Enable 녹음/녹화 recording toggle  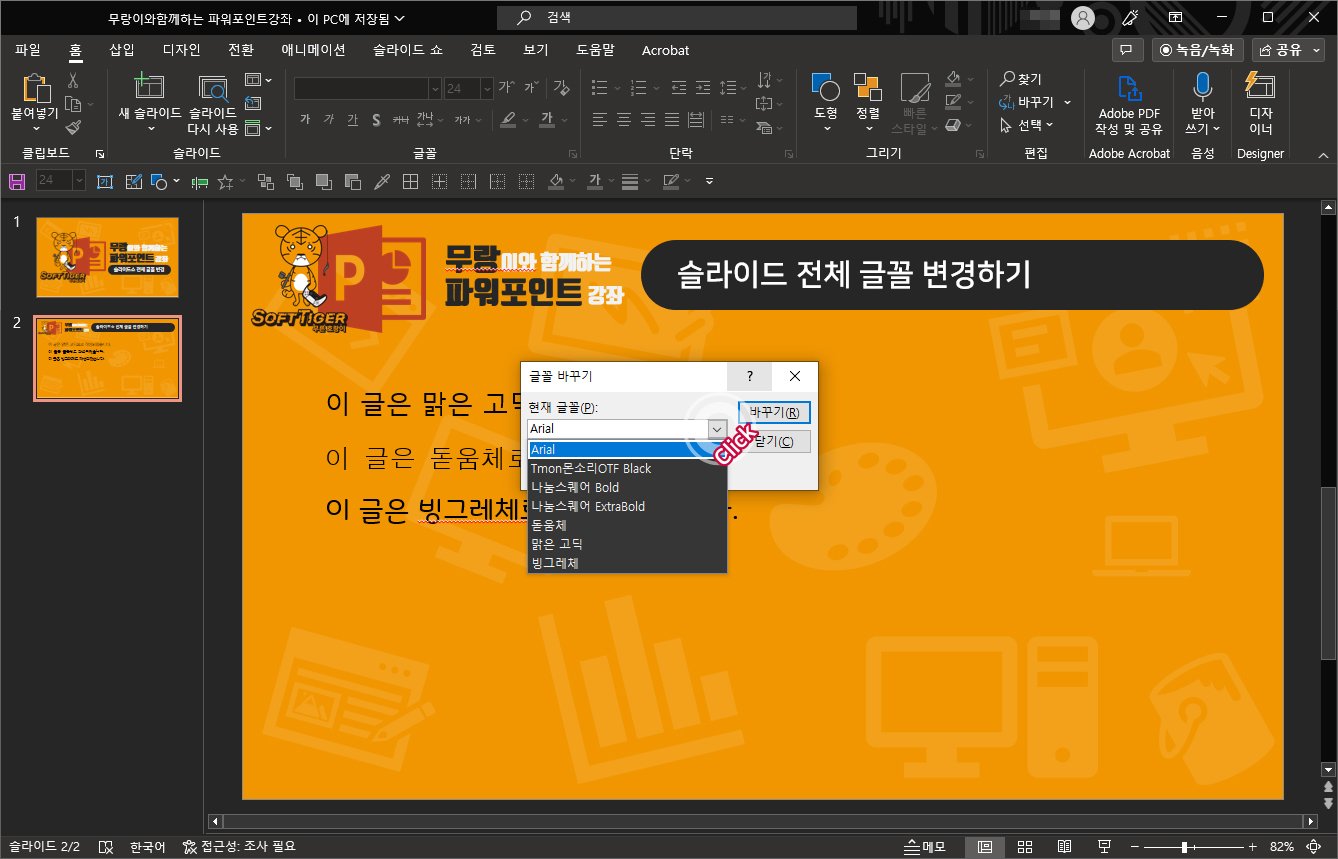point(1197,49)
